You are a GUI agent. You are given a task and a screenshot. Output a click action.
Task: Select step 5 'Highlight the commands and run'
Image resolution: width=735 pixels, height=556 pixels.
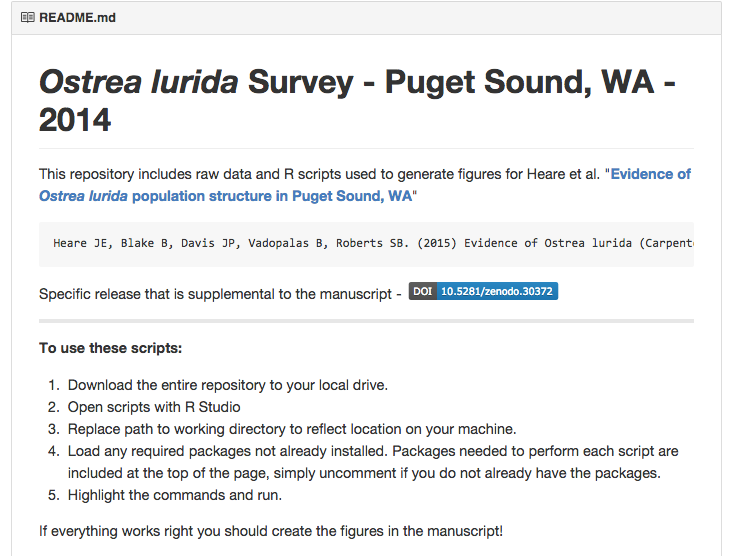[175, 495]
